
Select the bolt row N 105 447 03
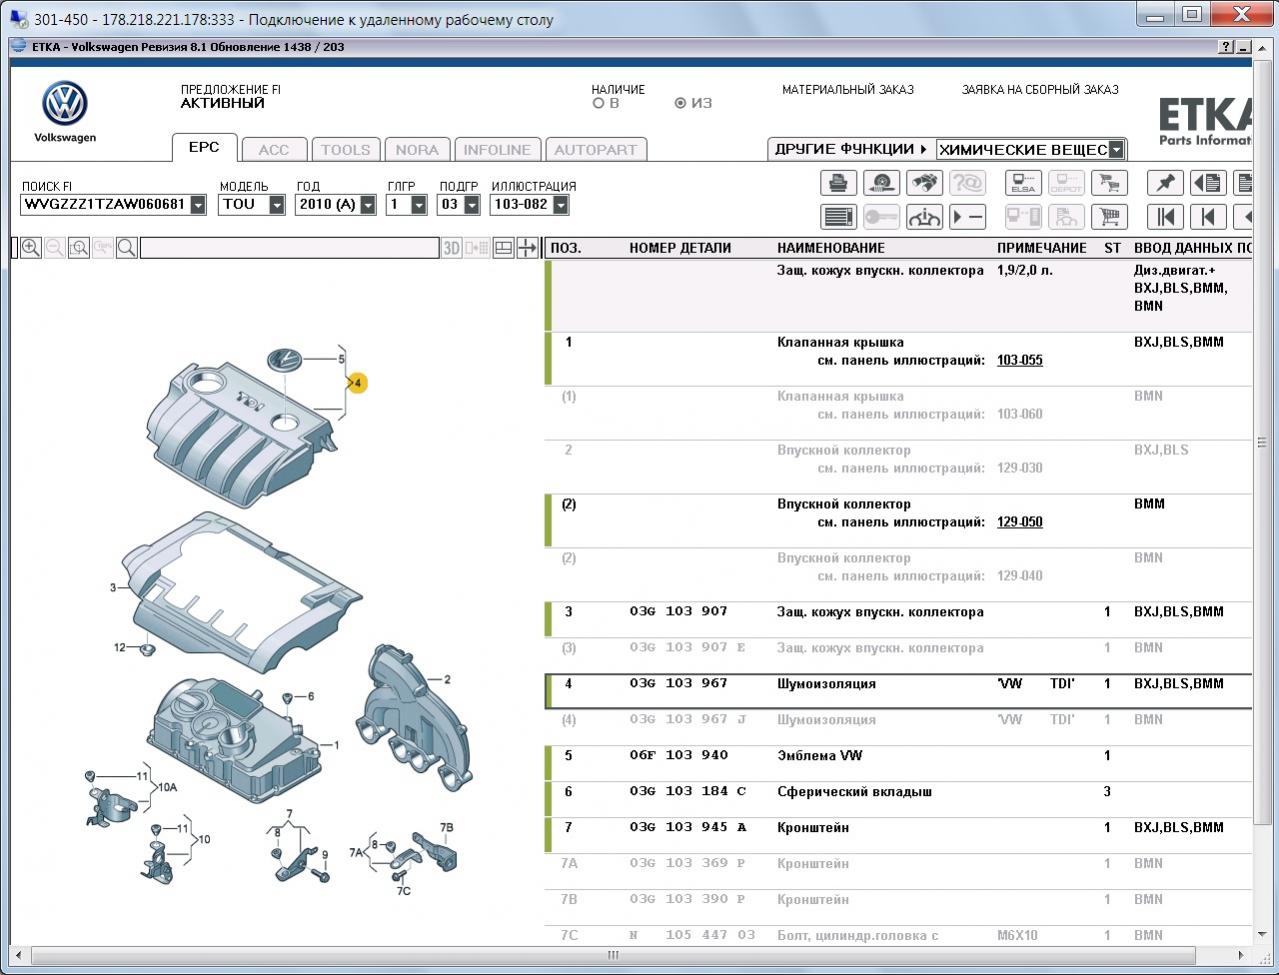coord(898,936)
